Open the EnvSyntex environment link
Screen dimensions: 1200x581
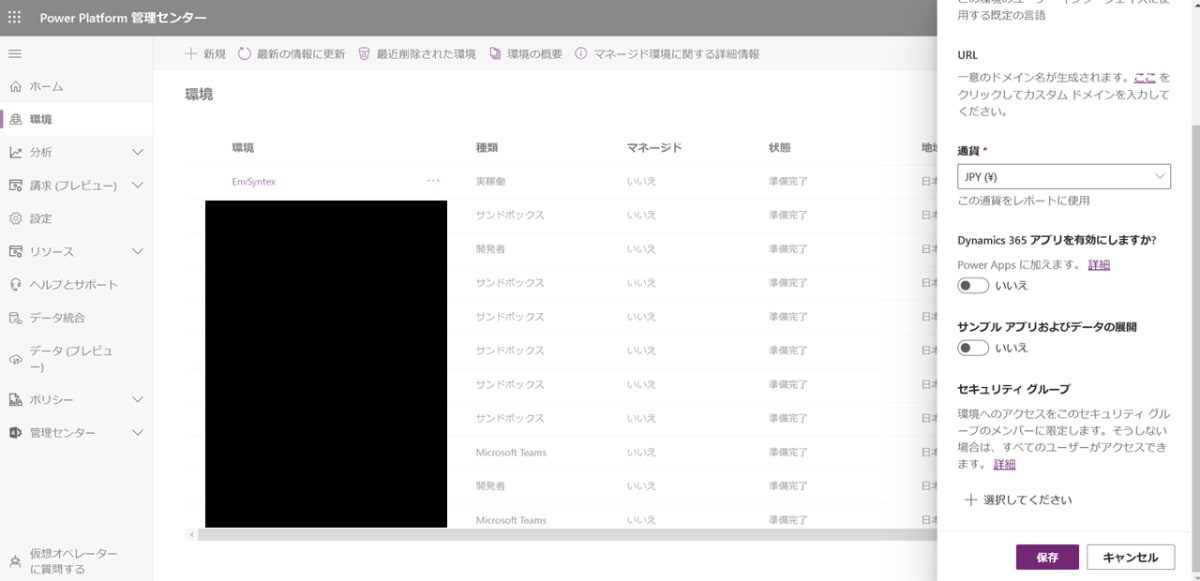pos(253,182)
